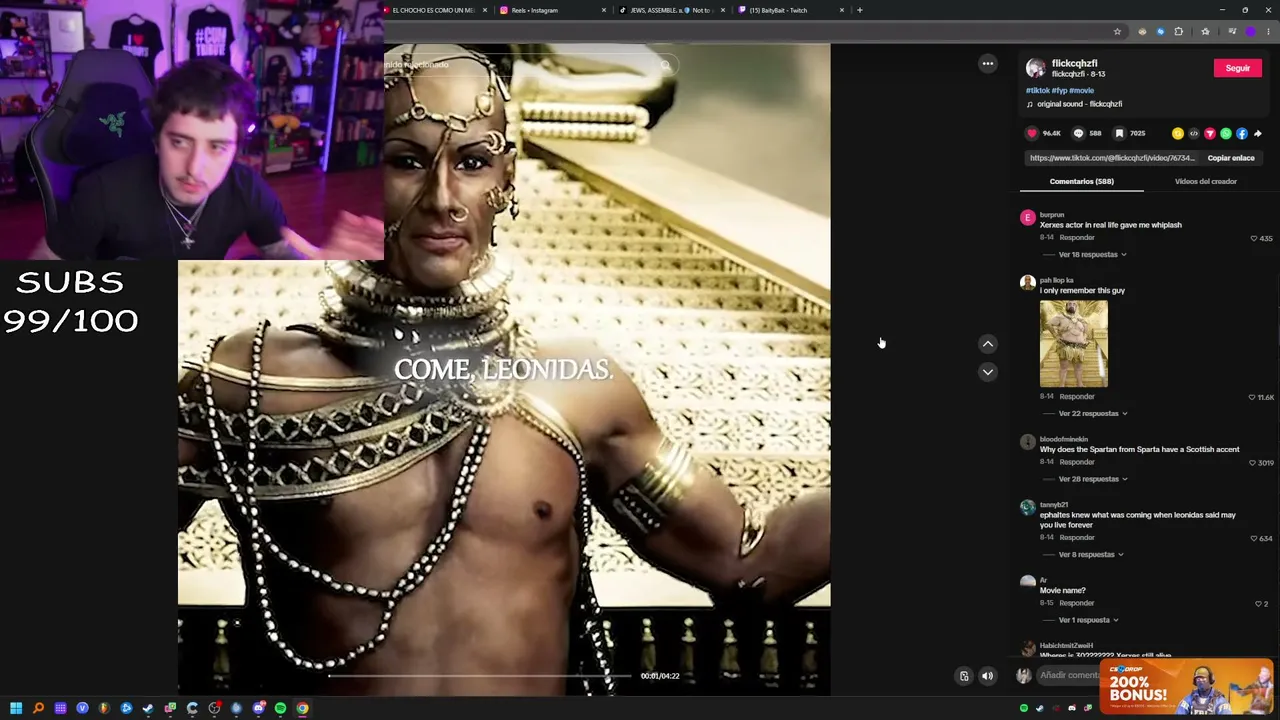Mute the video with the speaker icon
1280x720 pixels.
988,676
